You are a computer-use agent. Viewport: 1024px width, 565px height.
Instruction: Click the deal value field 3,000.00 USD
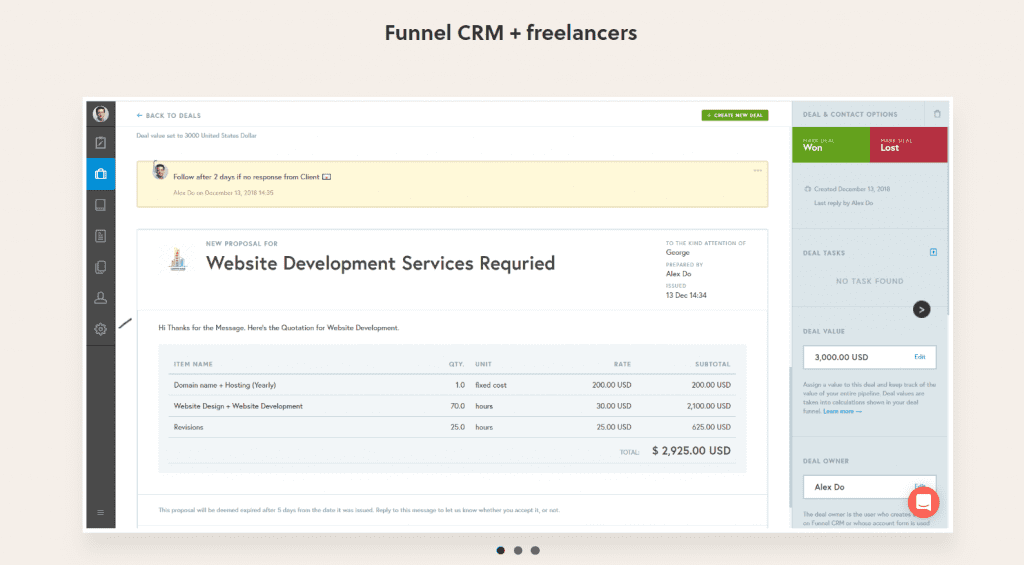(x=869, y=357)
